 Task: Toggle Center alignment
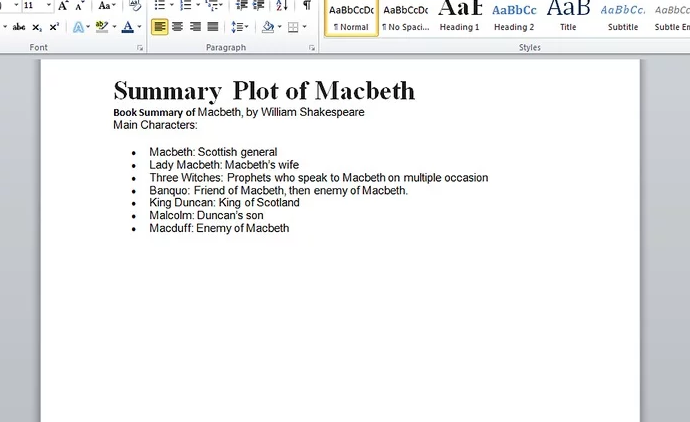pyautogui.click(x=177, y=27)
